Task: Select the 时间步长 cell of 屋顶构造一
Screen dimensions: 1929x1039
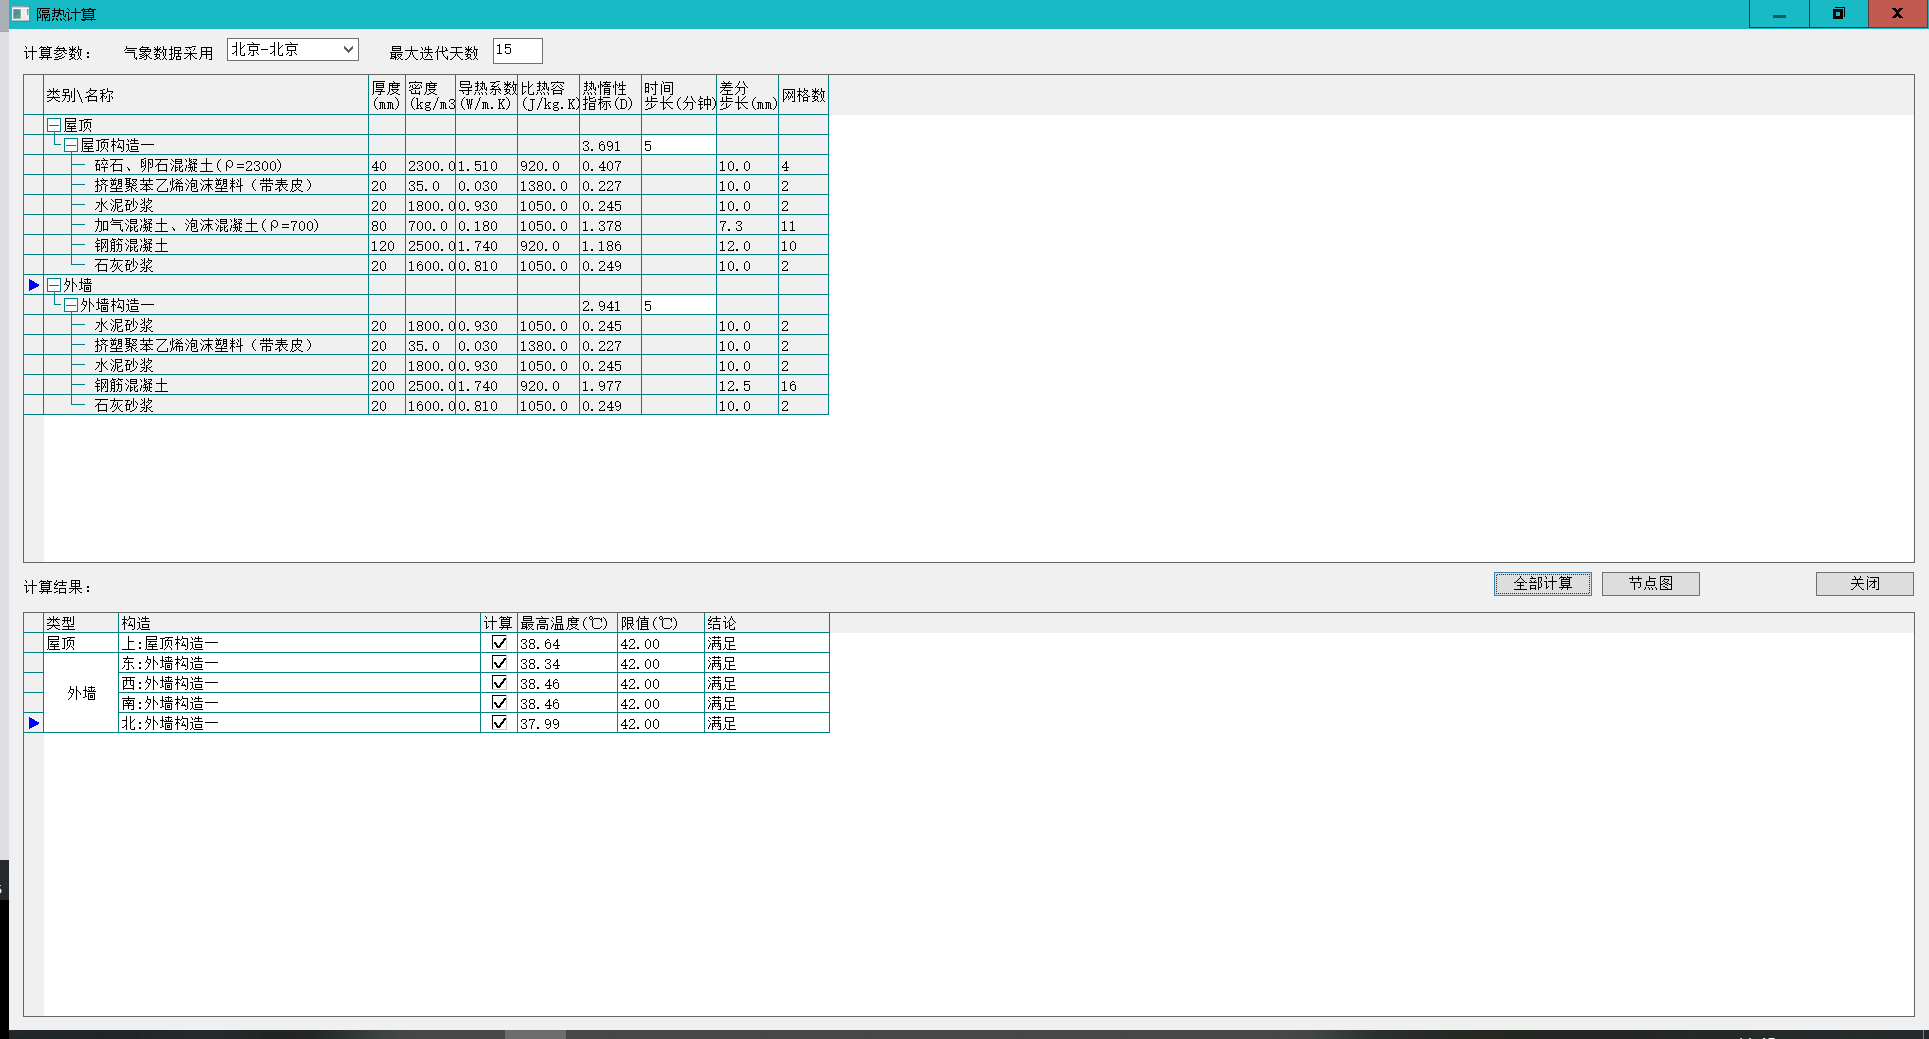Action: [678, 146]
